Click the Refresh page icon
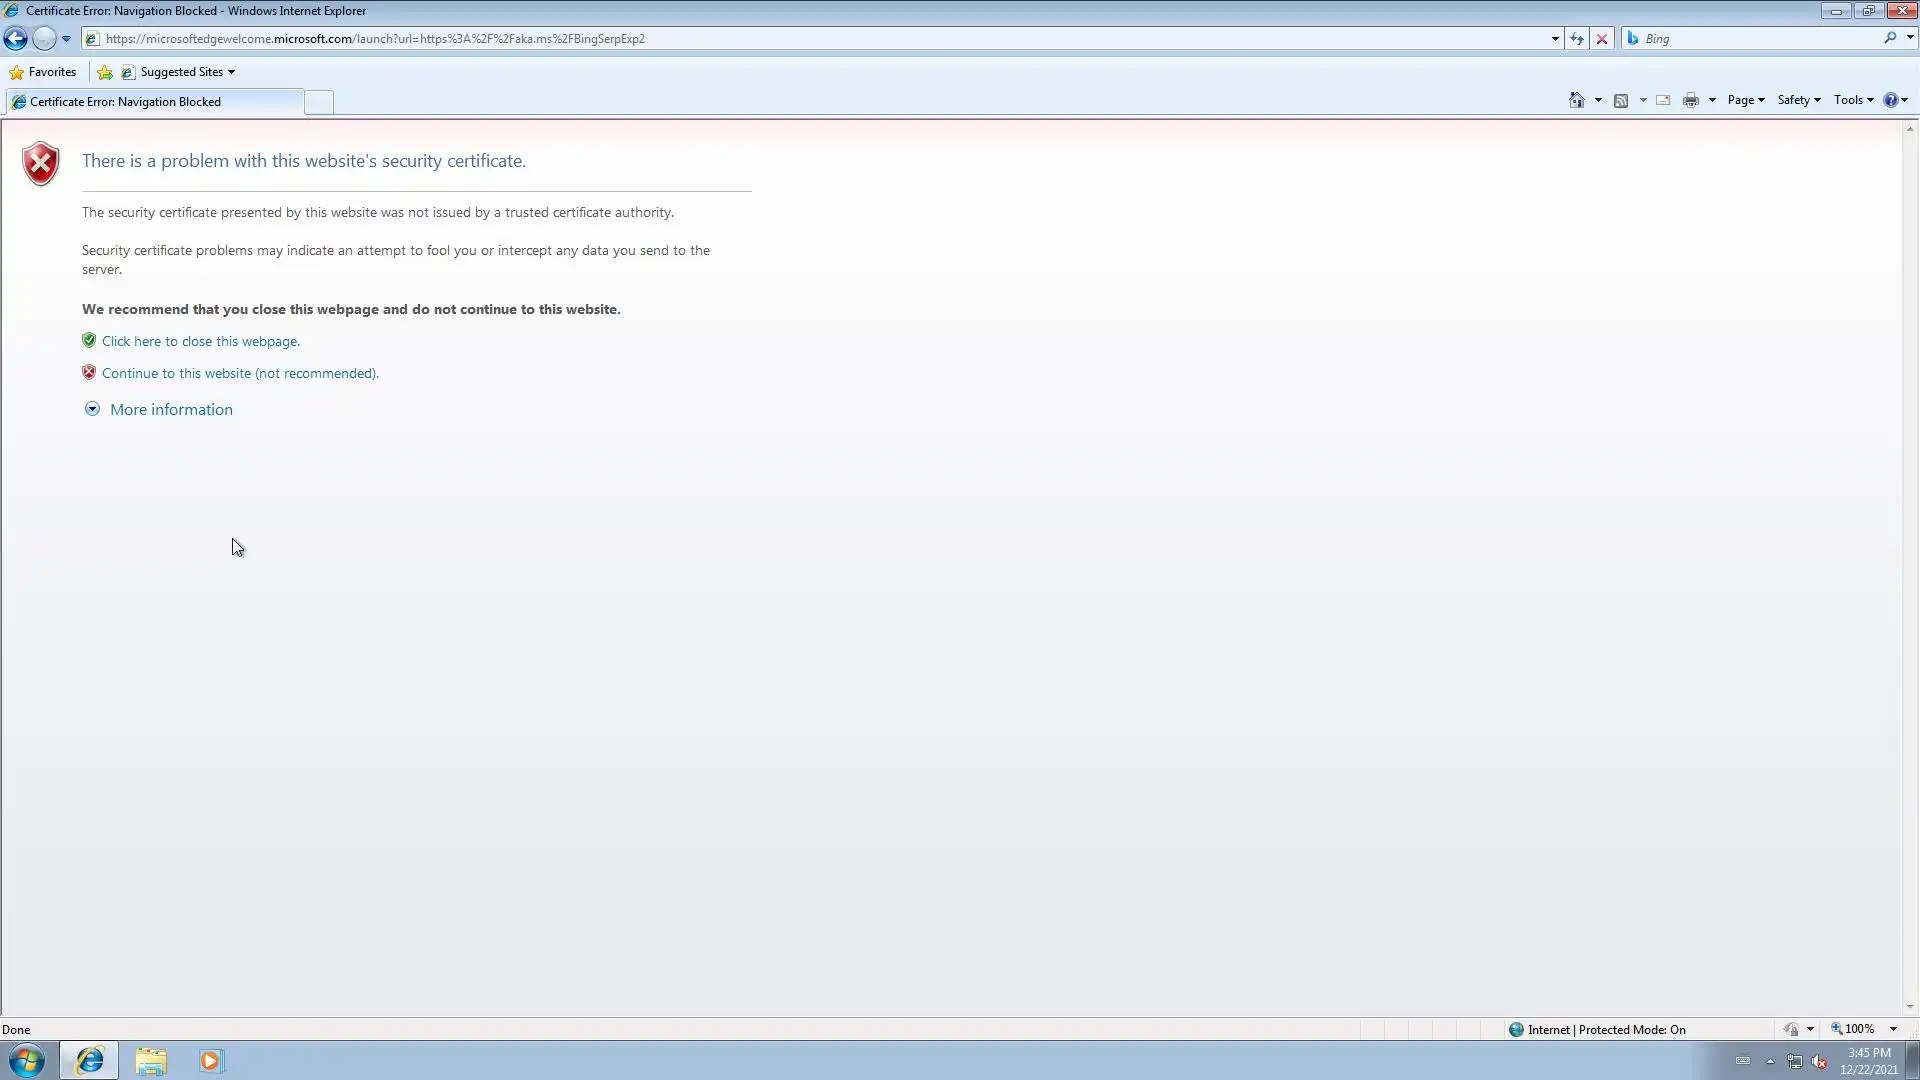The image size is (1920, 1080). point(1577,39)
